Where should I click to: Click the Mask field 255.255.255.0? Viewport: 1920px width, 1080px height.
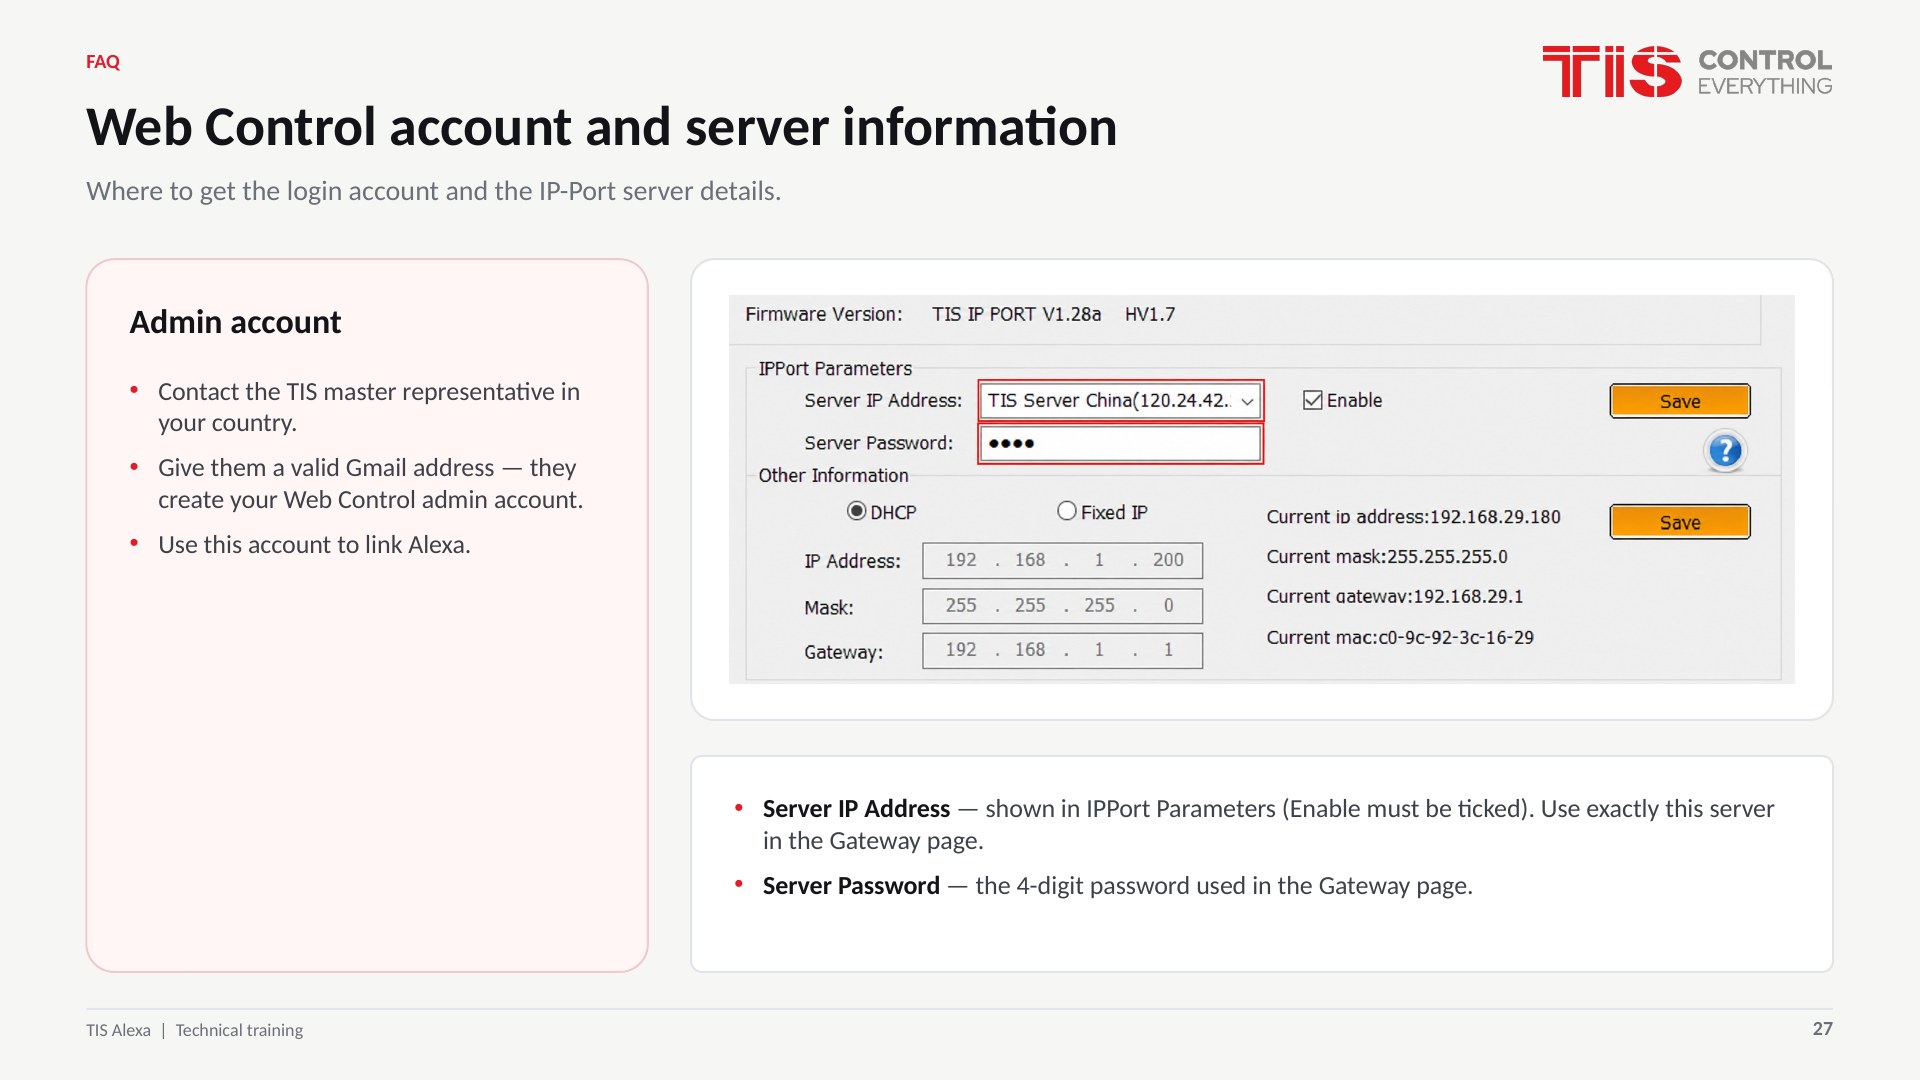pos(1062,605)
